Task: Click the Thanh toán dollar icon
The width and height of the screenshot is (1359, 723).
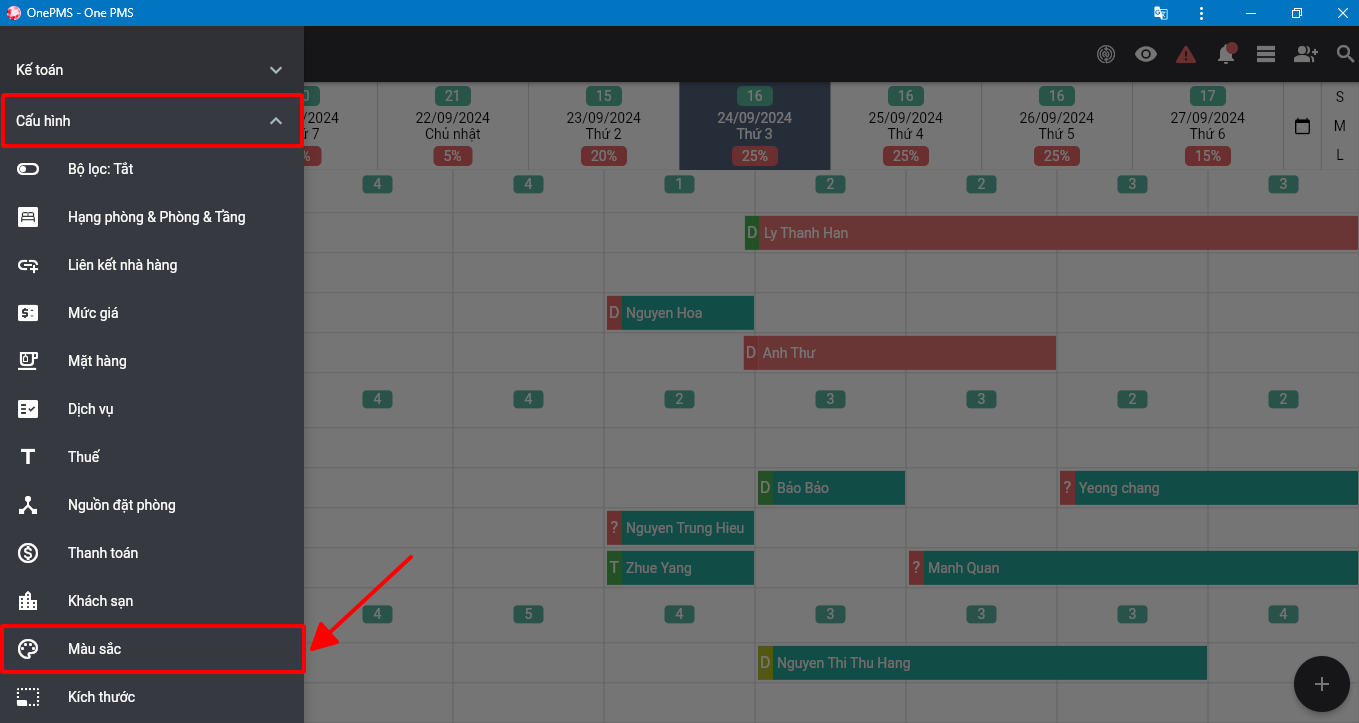Action: point(28,553)
